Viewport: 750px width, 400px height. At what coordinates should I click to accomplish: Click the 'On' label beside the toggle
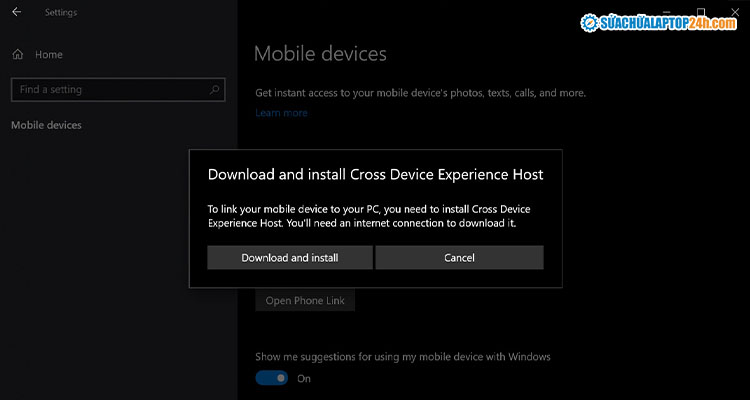(304, 378)
